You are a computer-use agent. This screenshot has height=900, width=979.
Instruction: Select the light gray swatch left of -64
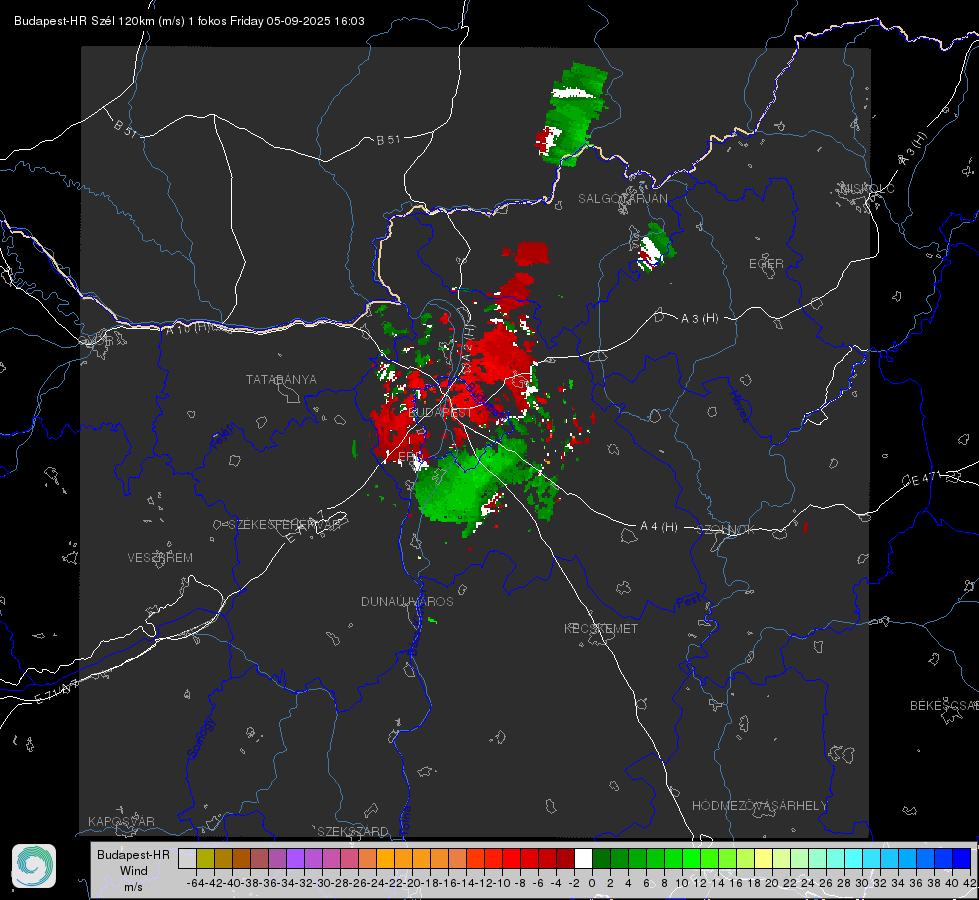tap(187, 858)
